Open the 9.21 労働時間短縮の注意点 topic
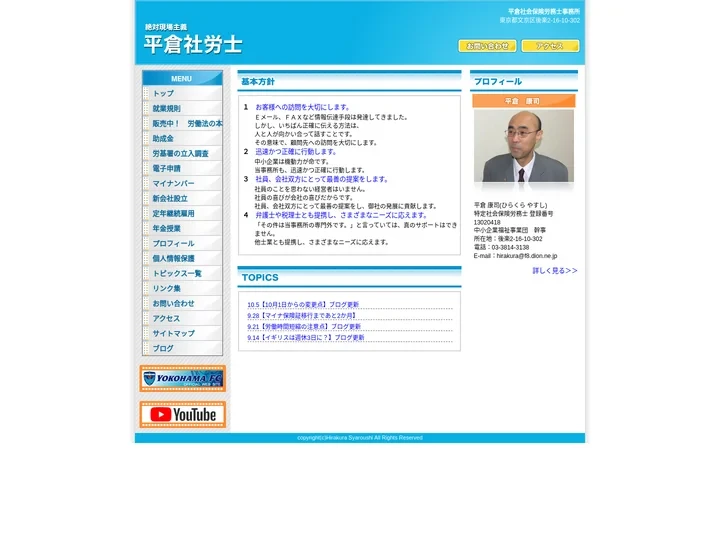720x540 pixels. (304, 326)
